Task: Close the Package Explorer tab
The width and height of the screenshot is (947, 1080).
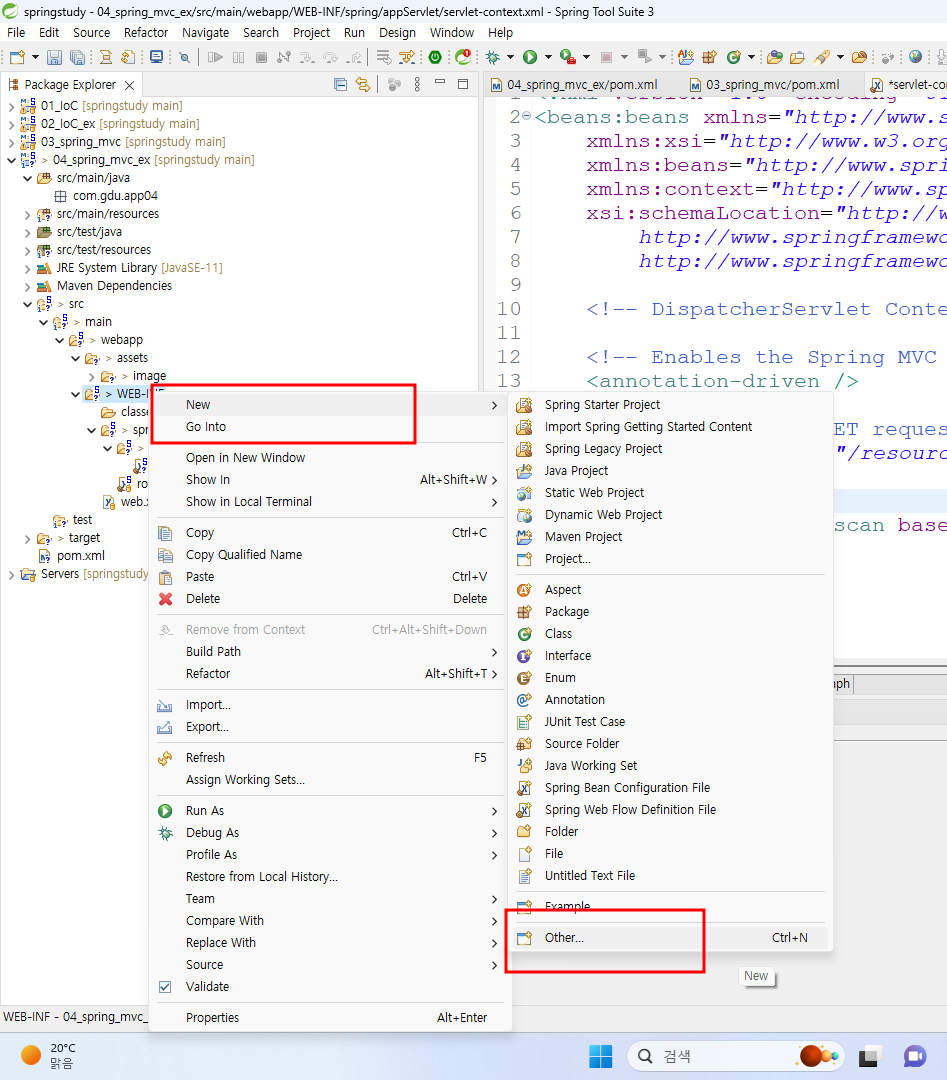Action: coord(129,85)
